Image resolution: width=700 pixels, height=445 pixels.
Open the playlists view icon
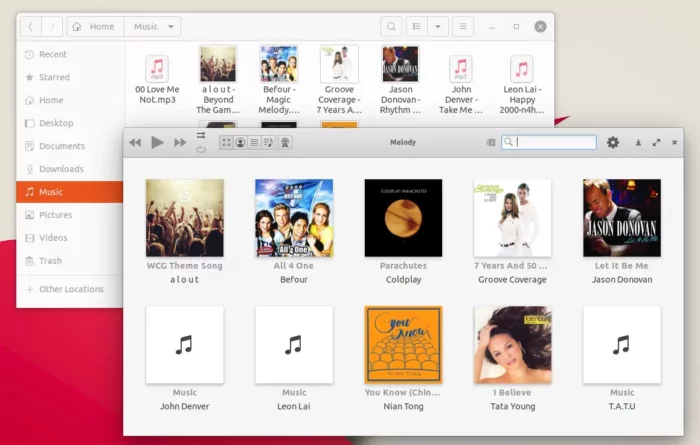click(269, 142)
